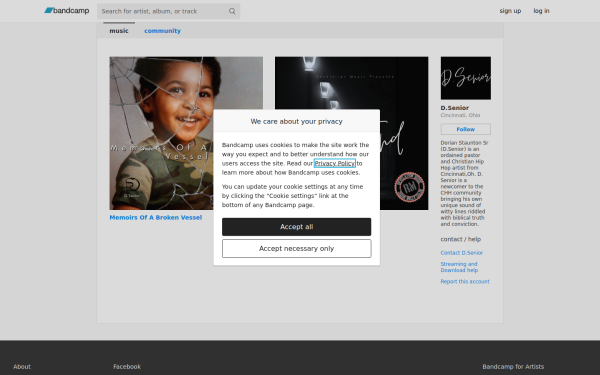600x375 pixels.
Task: Click the search magnifier icon
Action: coord(232,11)
